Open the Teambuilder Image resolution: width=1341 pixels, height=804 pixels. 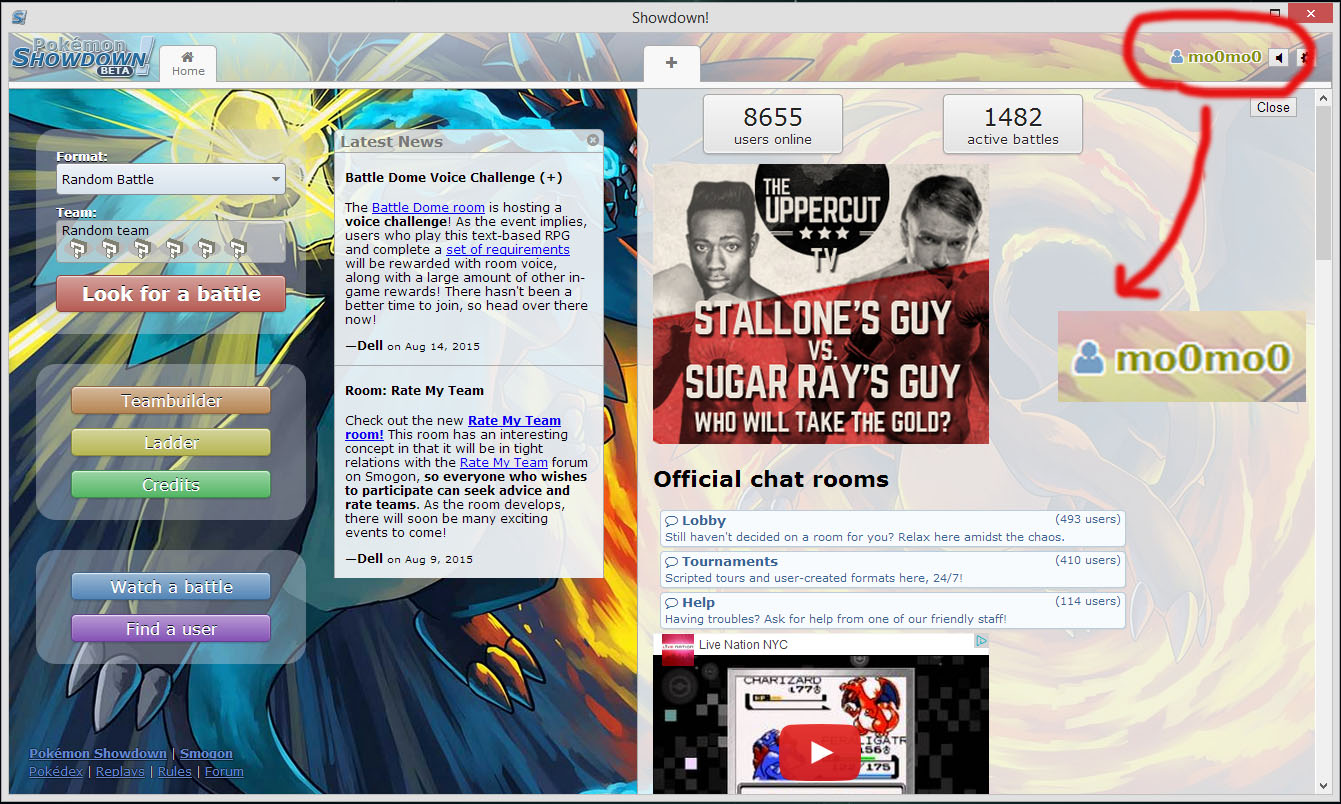point(171,401)
